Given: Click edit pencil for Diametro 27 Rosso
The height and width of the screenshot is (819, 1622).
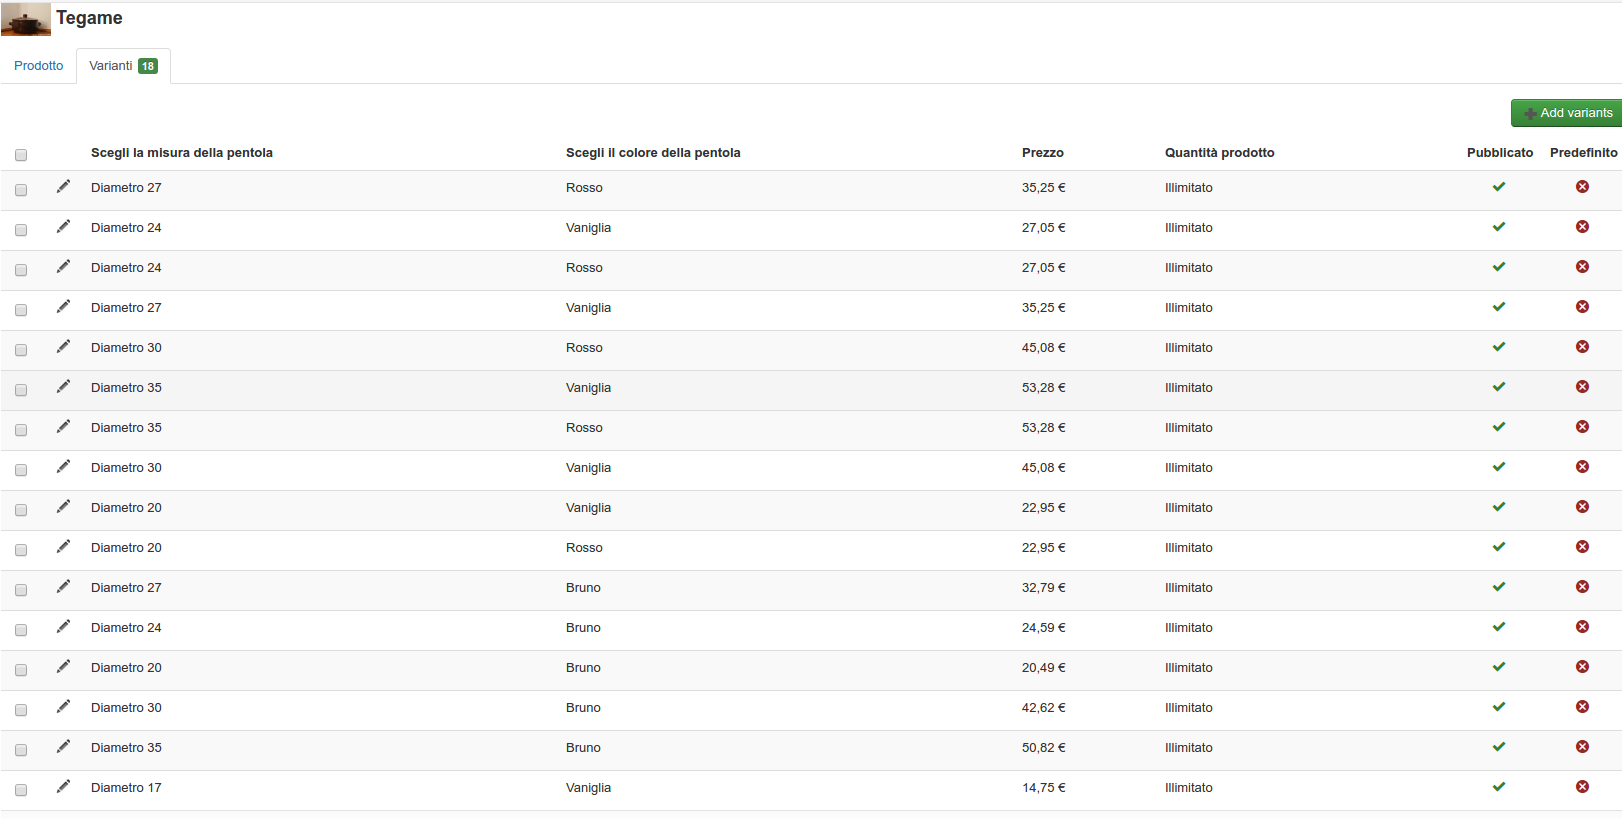Looking at the screenshot, I should pos(63,187).
